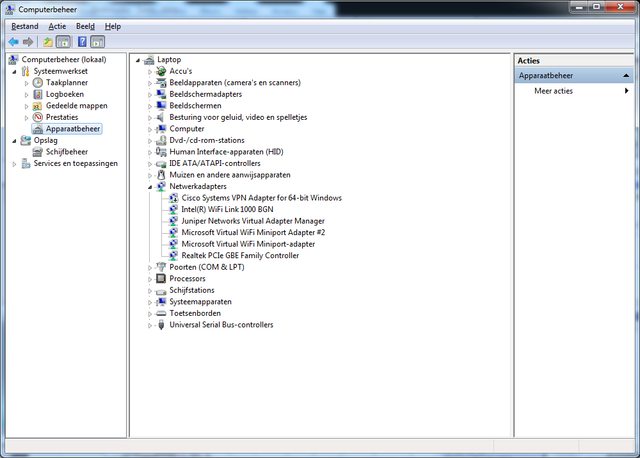
Task: Expand the Schijfstations node
Action: pos(150,291)
